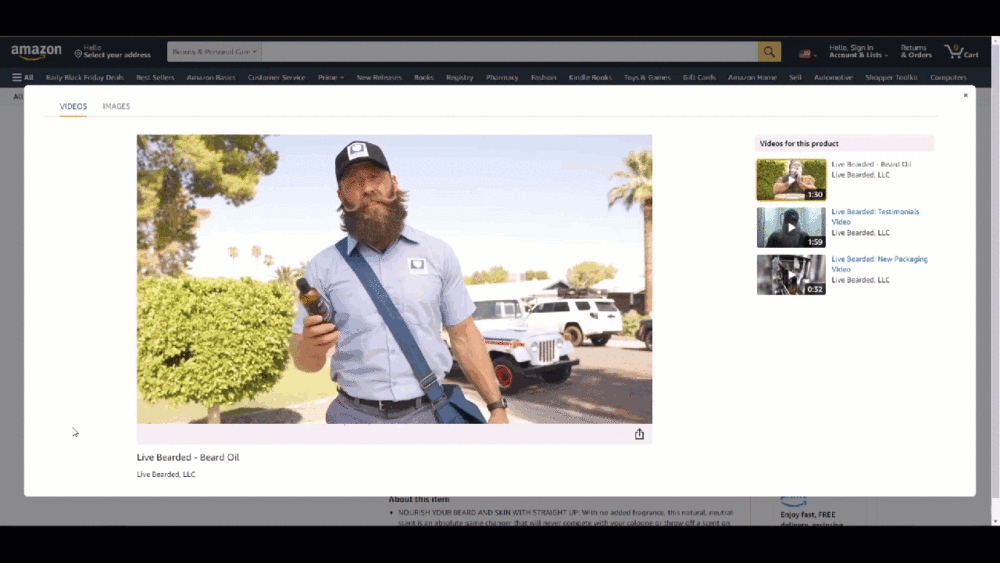Open Registry nav link
Screen dimensions: 1000x563
pyautogui.click(x=459, y=77)
